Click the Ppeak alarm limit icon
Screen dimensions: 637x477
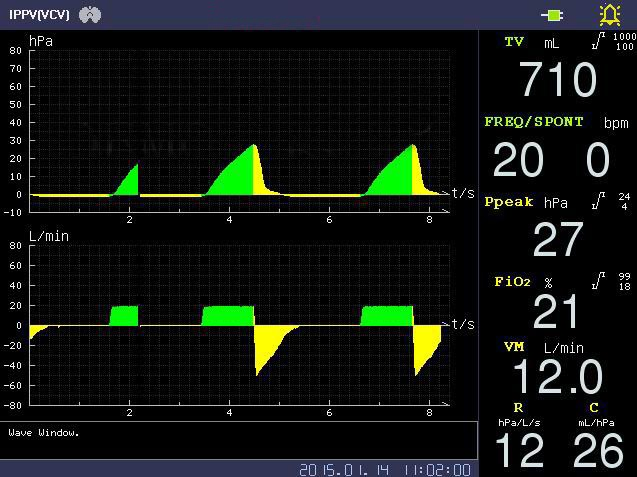click(598, 201)
